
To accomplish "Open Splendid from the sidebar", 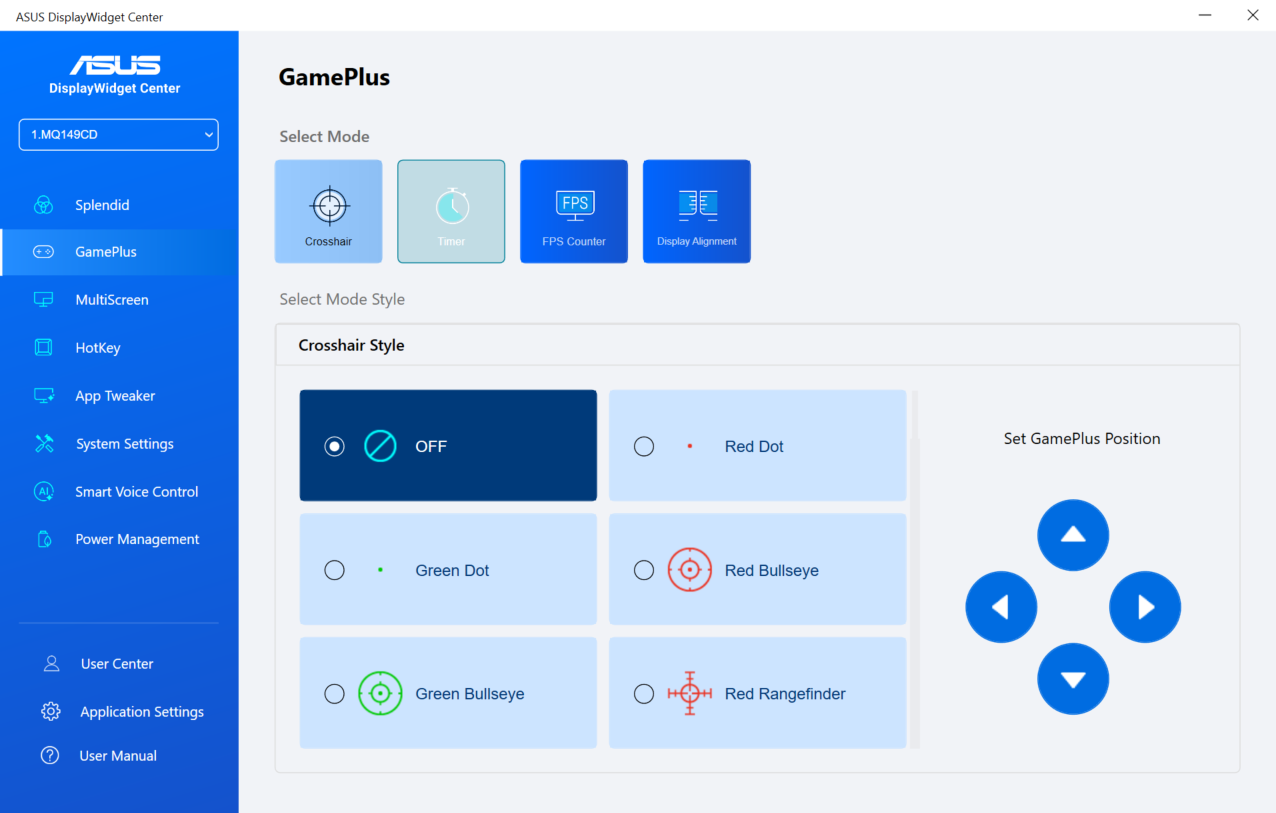I will coord(102,205).
